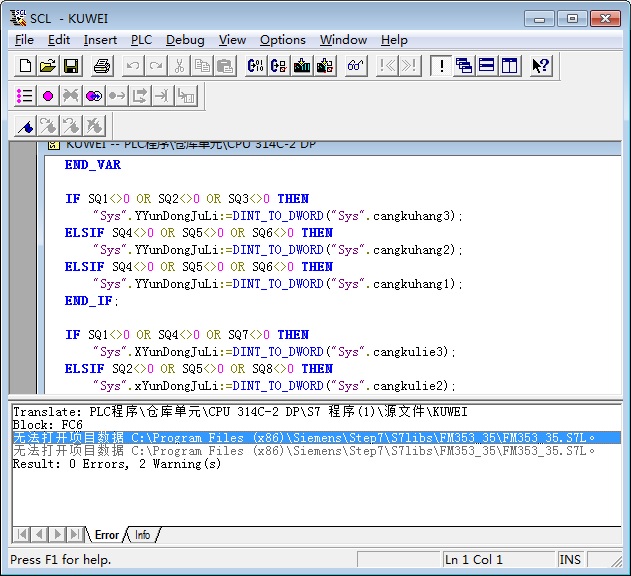The image size is (631, 576).
Task: Open the Options menu
Action: click(283, 40)
